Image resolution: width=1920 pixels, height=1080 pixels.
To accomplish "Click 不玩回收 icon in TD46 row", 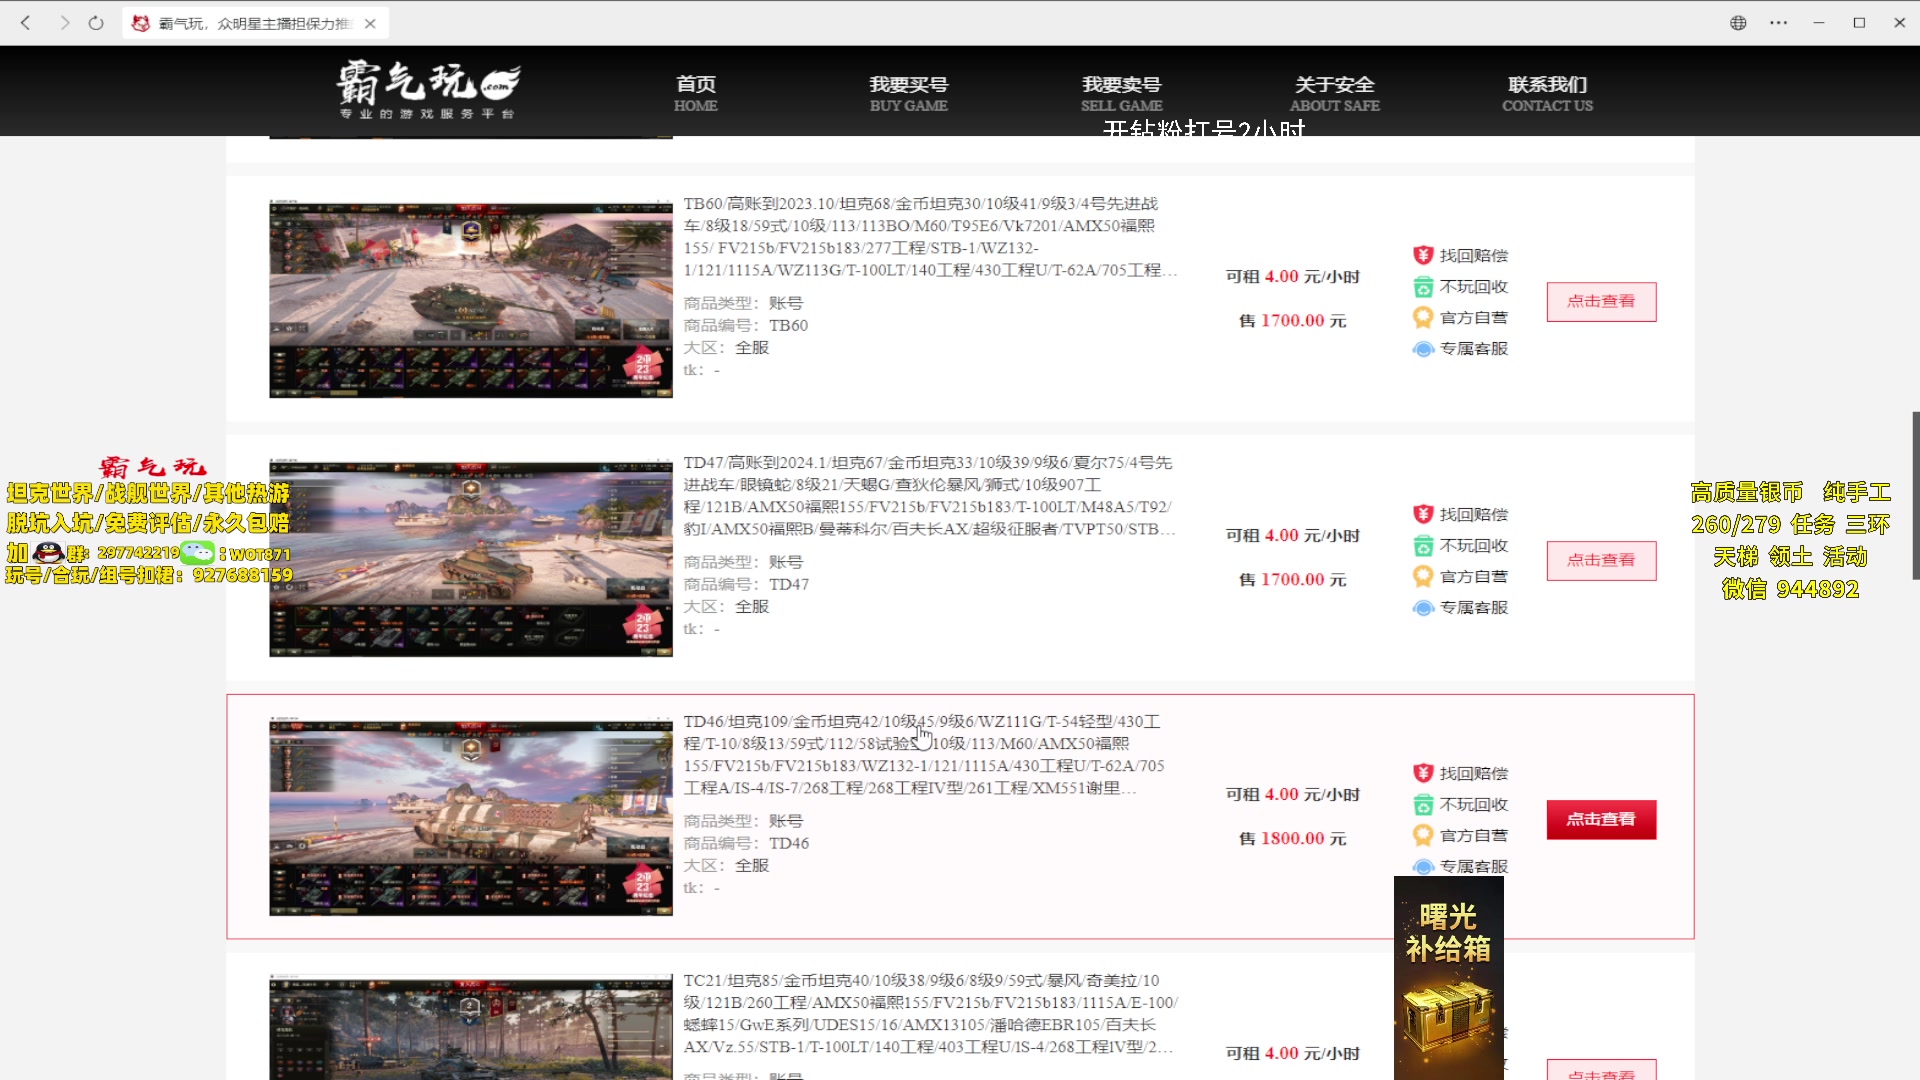I will (x=1423, y=805).
